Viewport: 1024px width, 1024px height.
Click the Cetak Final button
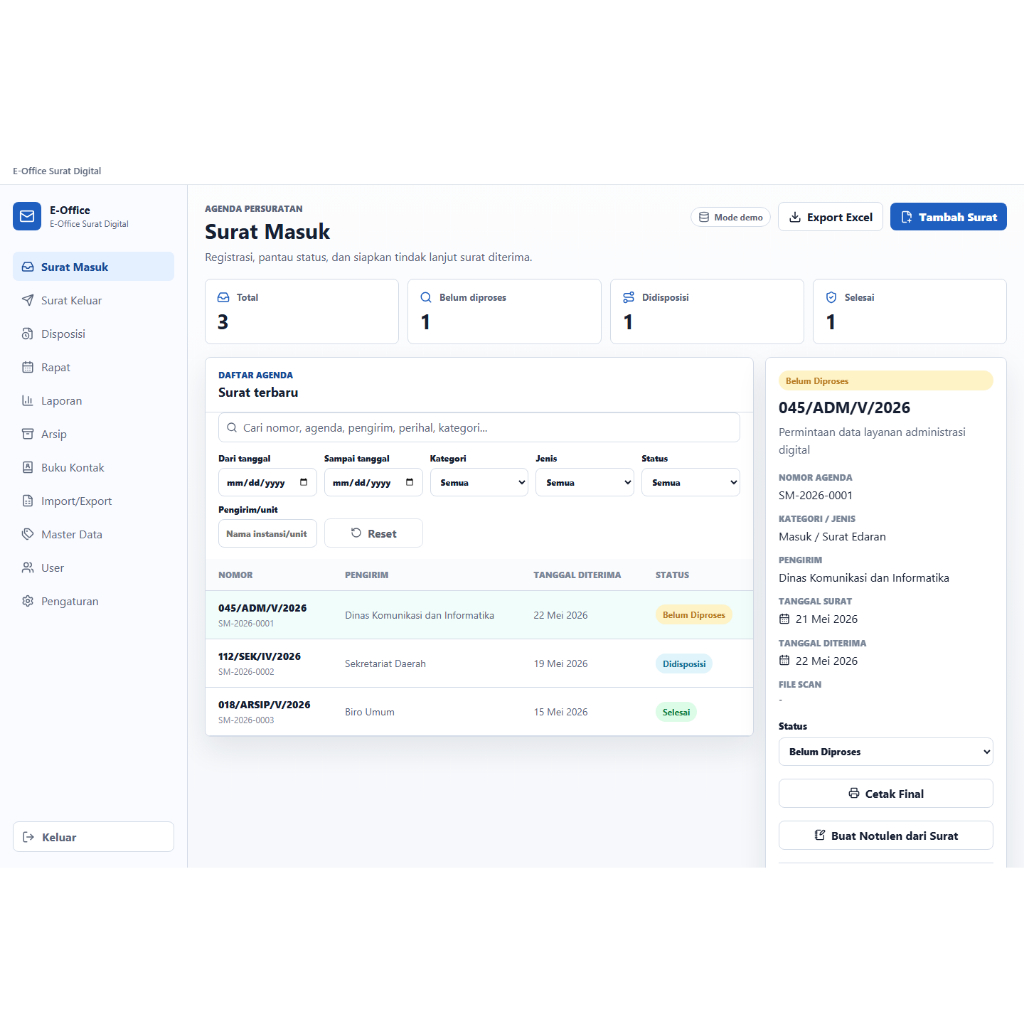pyautogui.click(x=886, y=793)
